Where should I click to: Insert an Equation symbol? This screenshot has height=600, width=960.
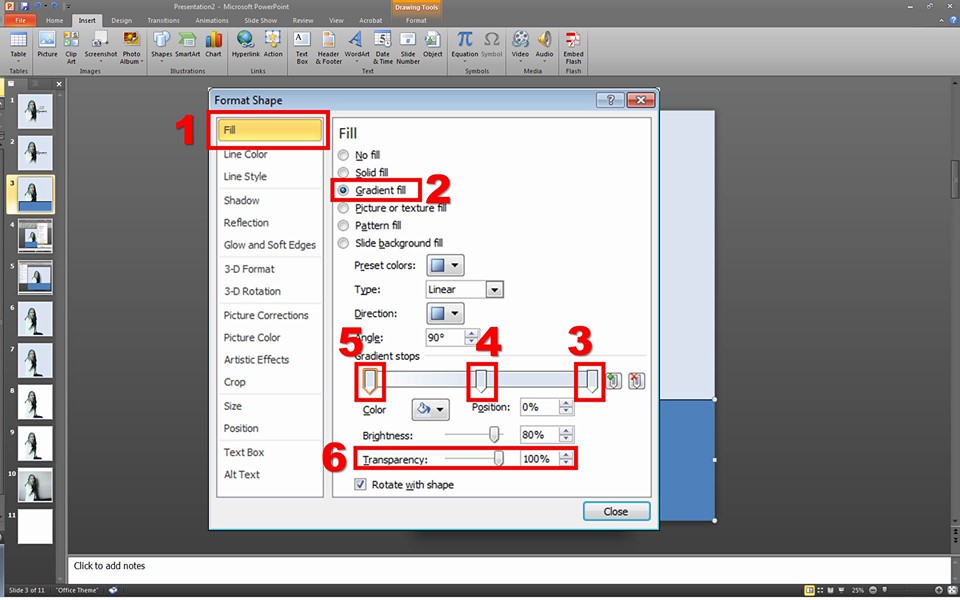(464, 44)
